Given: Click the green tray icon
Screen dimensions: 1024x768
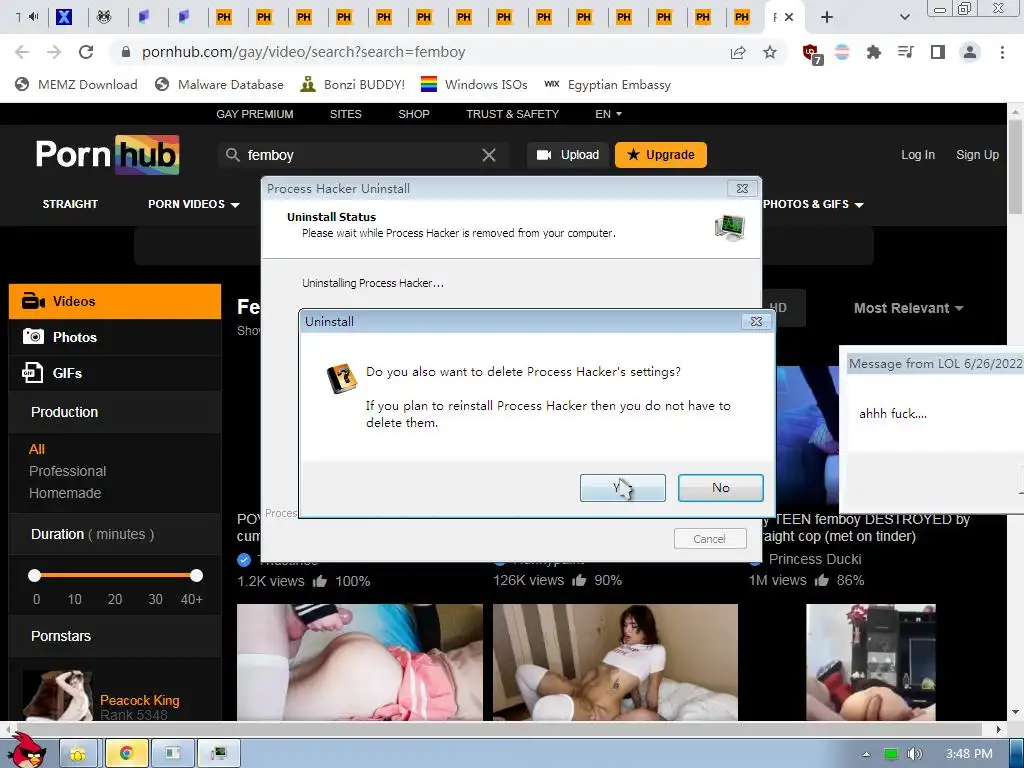Looking at the screenshot, I should tap(891, 754).
